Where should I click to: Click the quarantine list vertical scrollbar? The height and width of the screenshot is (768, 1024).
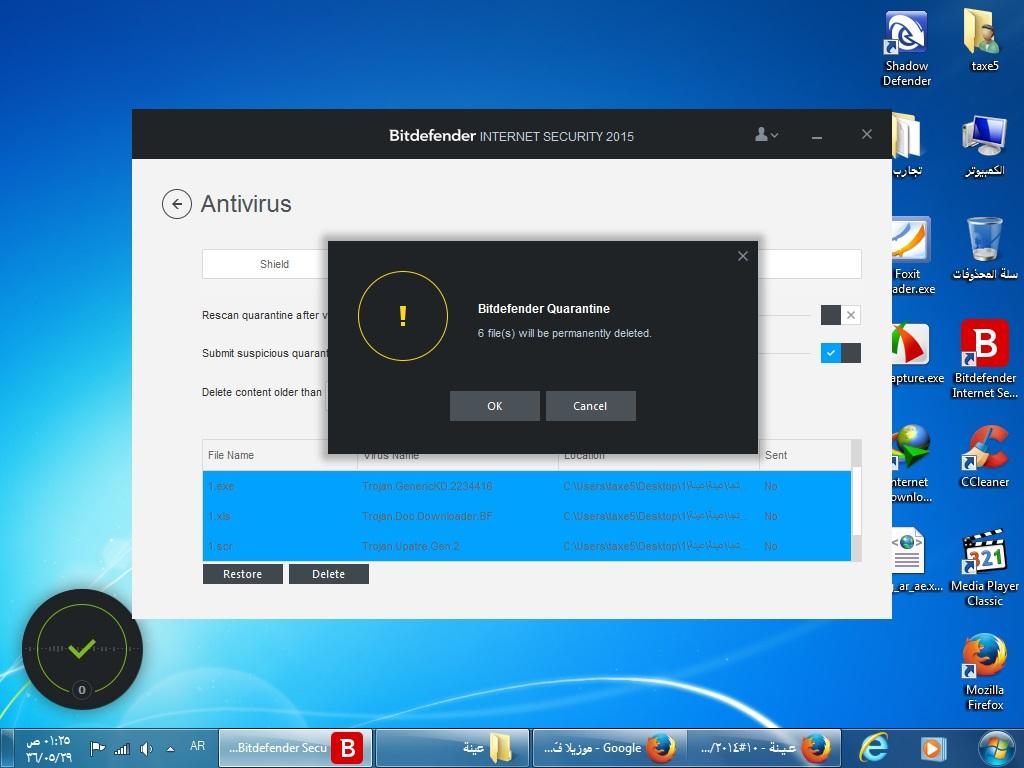(856, 501)
